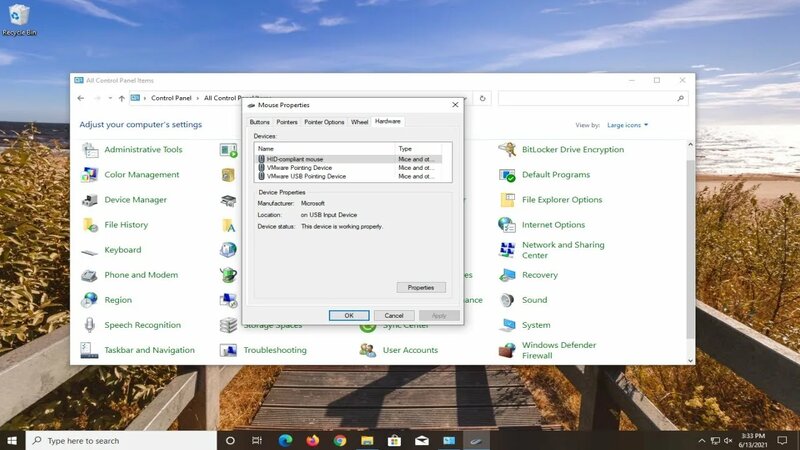The width and height of the screenshot is (800, 450).
Task: Launch Google Chrome from taskbar
Action: coord(340,440)
